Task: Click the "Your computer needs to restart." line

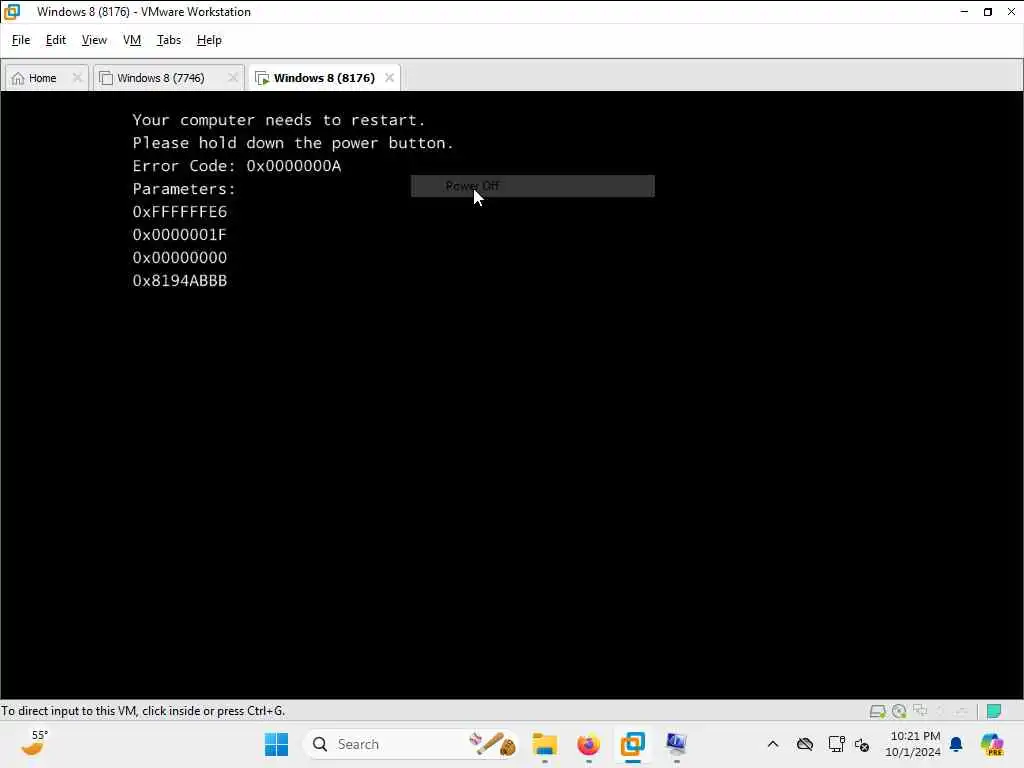Action: point(279,120)
